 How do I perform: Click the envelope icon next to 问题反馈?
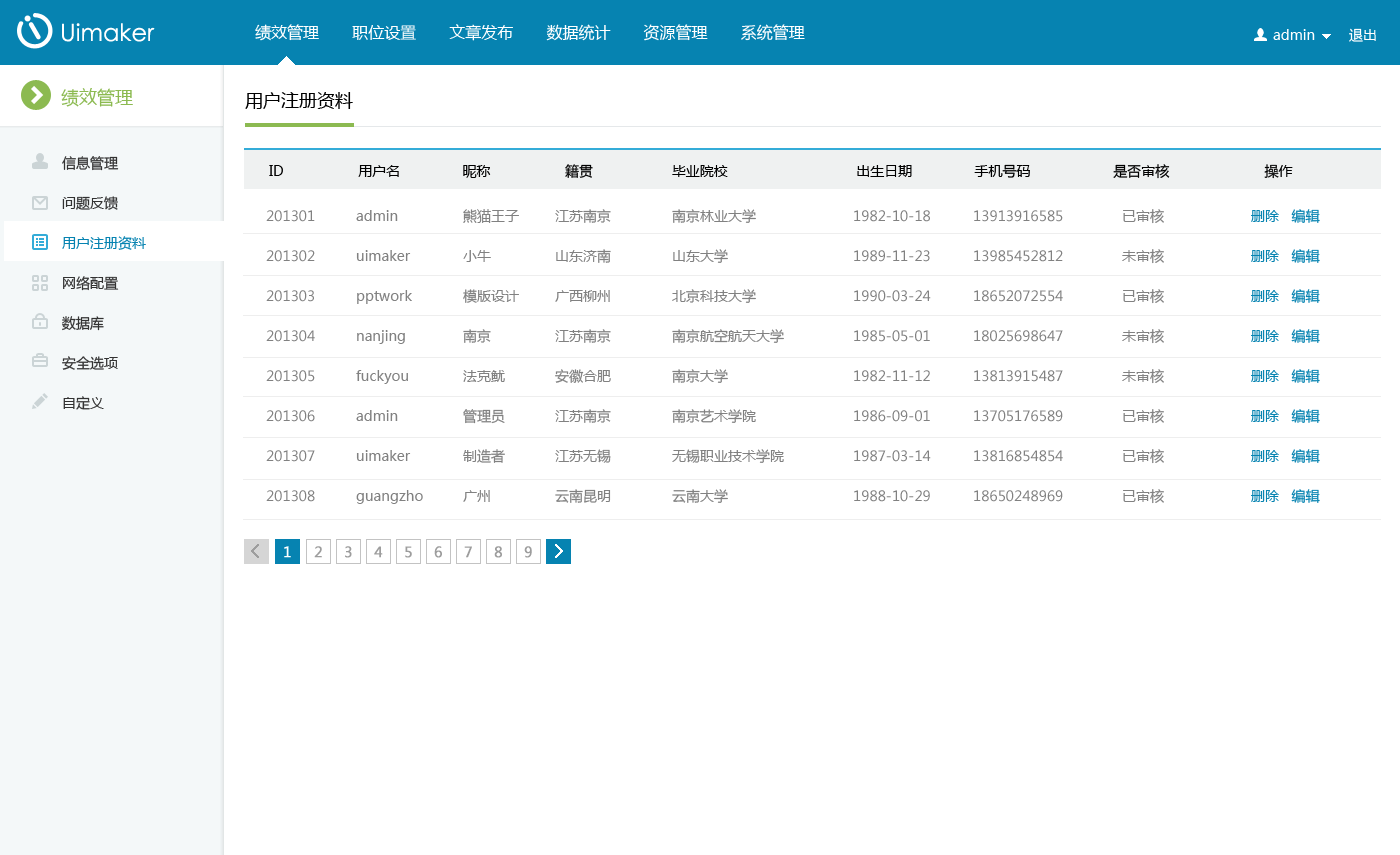[x=40, y=203]
